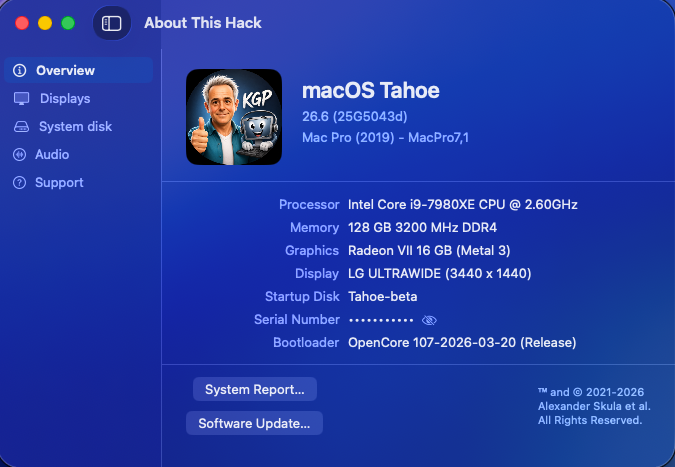Click the Graphics label
The image size is (675, 467).
coord(312,251)
